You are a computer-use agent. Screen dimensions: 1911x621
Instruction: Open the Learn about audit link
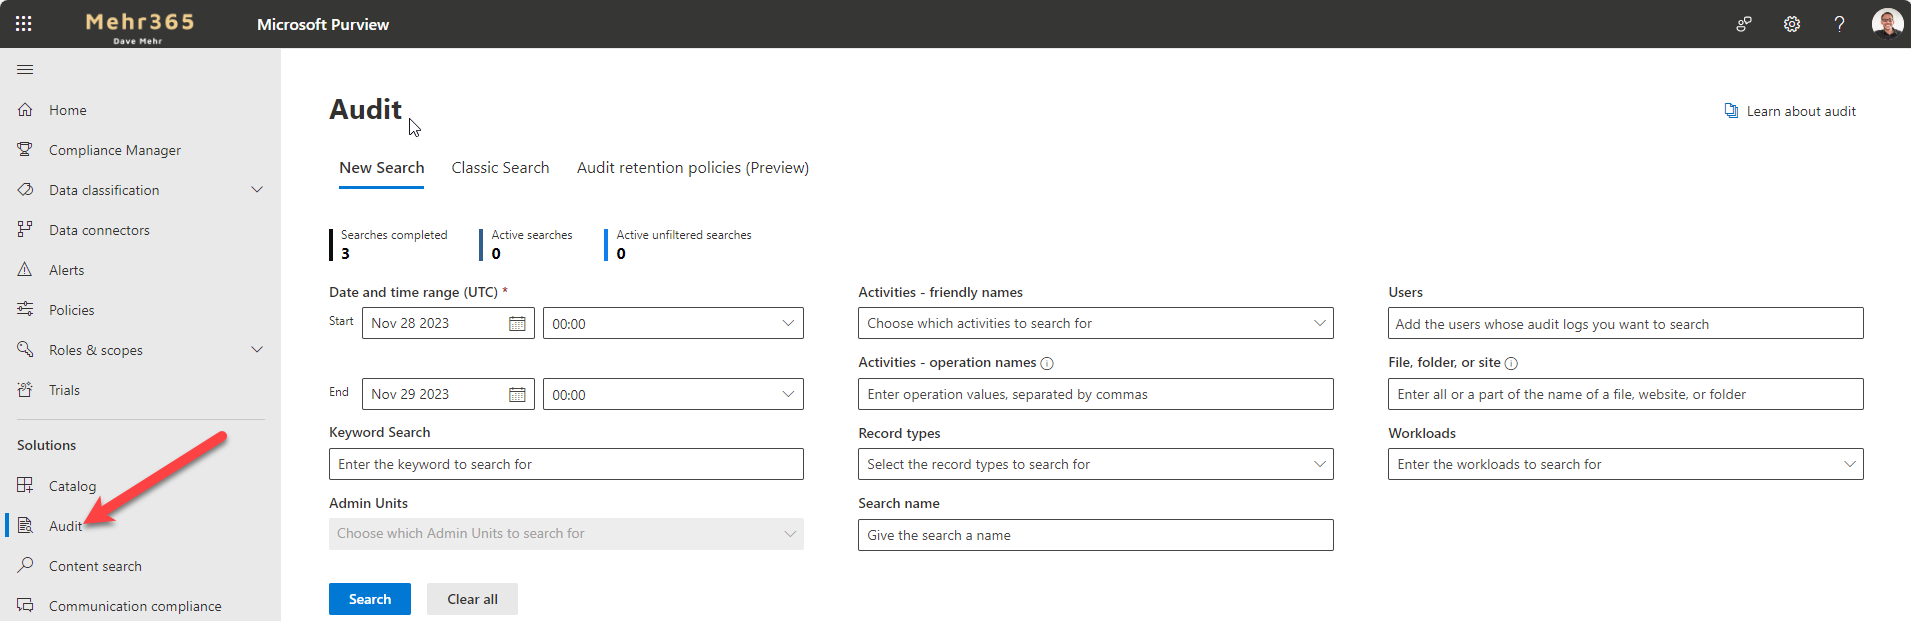[x=1800, y=111]
